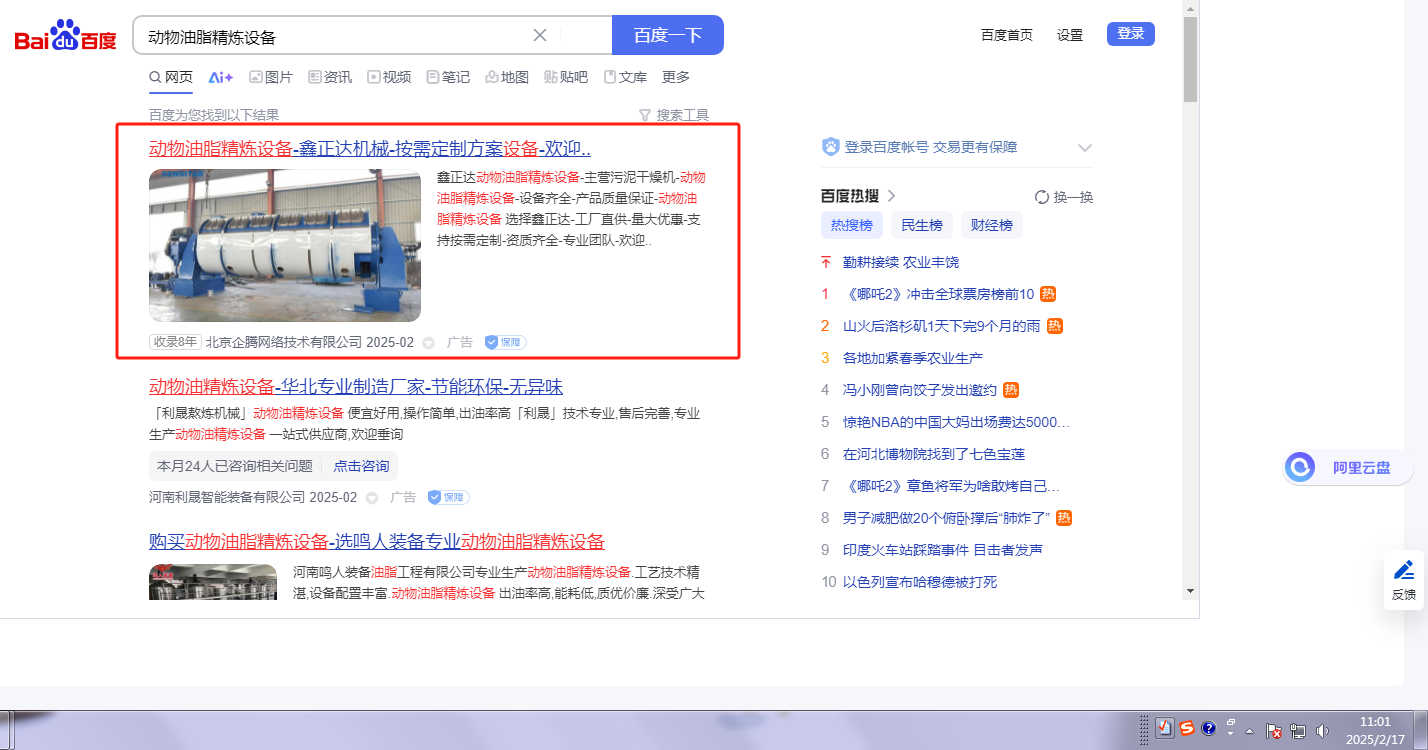Screen dimensions: 1428x750
Task: Click the volume speaker tray icon
Action: coord(1323,731)
